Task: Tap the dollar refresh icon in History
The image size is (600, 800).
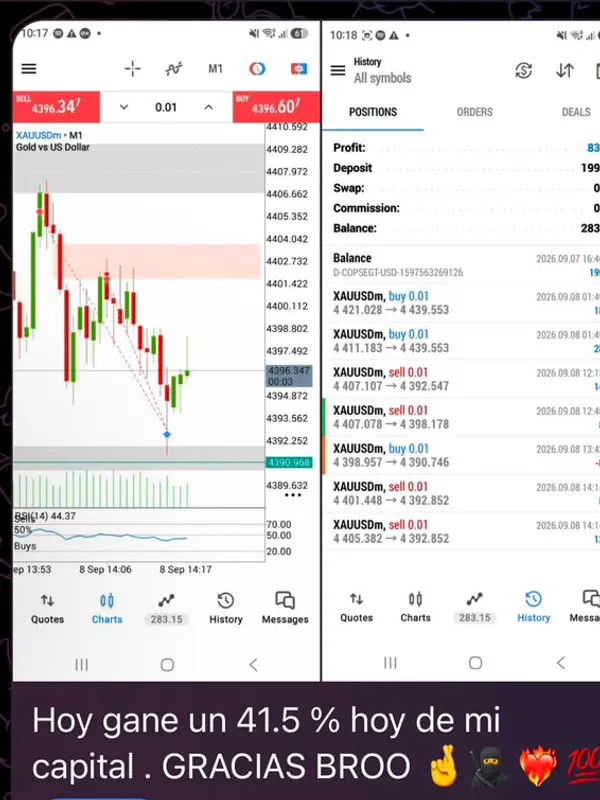Action: pos(523,70)
